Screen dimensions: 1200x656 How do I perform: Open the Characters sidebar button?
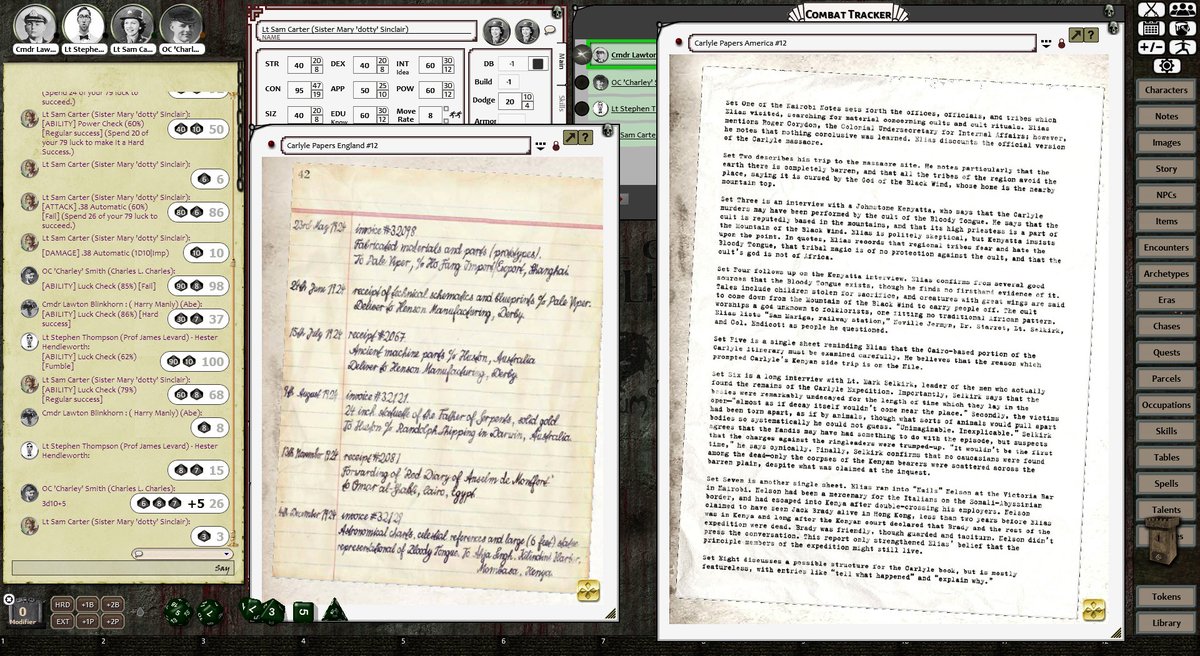click(1166, 90)
